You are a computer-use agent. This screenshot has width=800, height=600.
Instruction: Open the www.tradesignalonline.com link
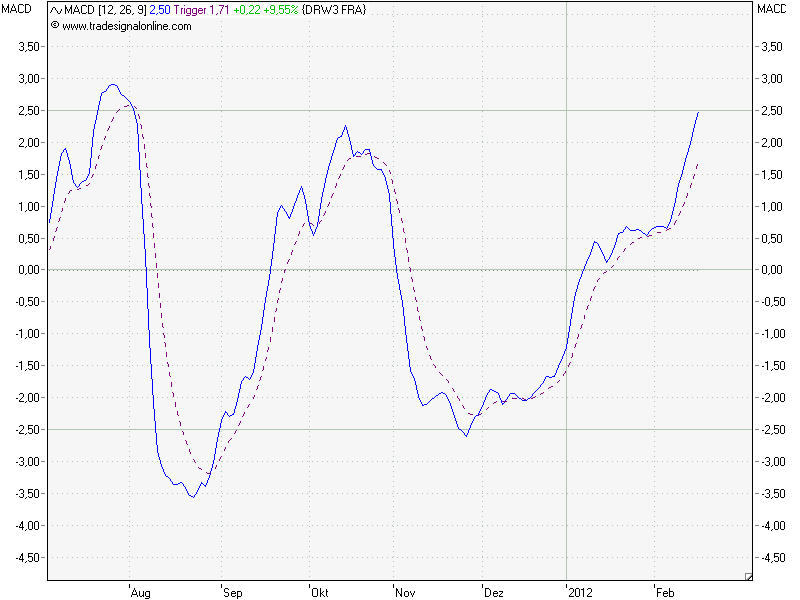pyautogui.click(x=126, y=26)
